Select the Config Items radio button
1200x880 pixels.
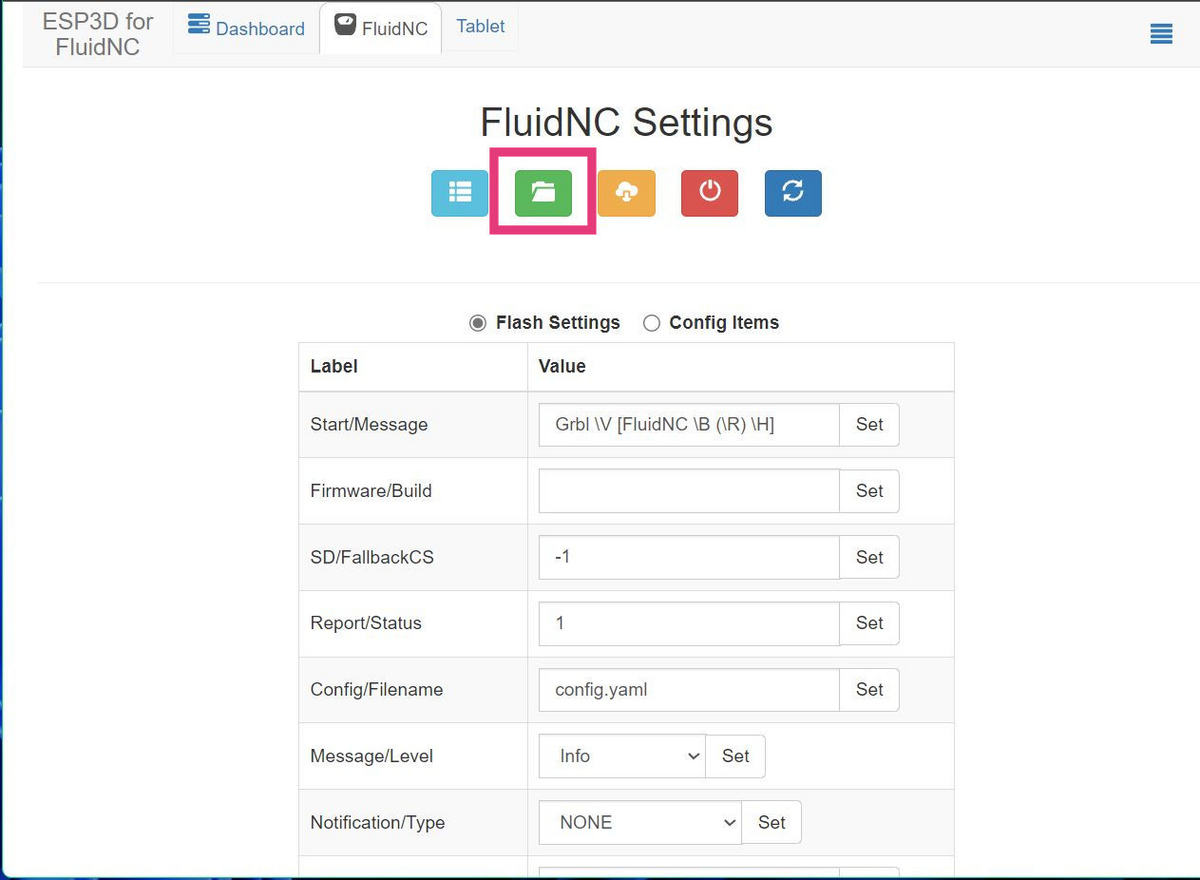click(x=652, y=323)
